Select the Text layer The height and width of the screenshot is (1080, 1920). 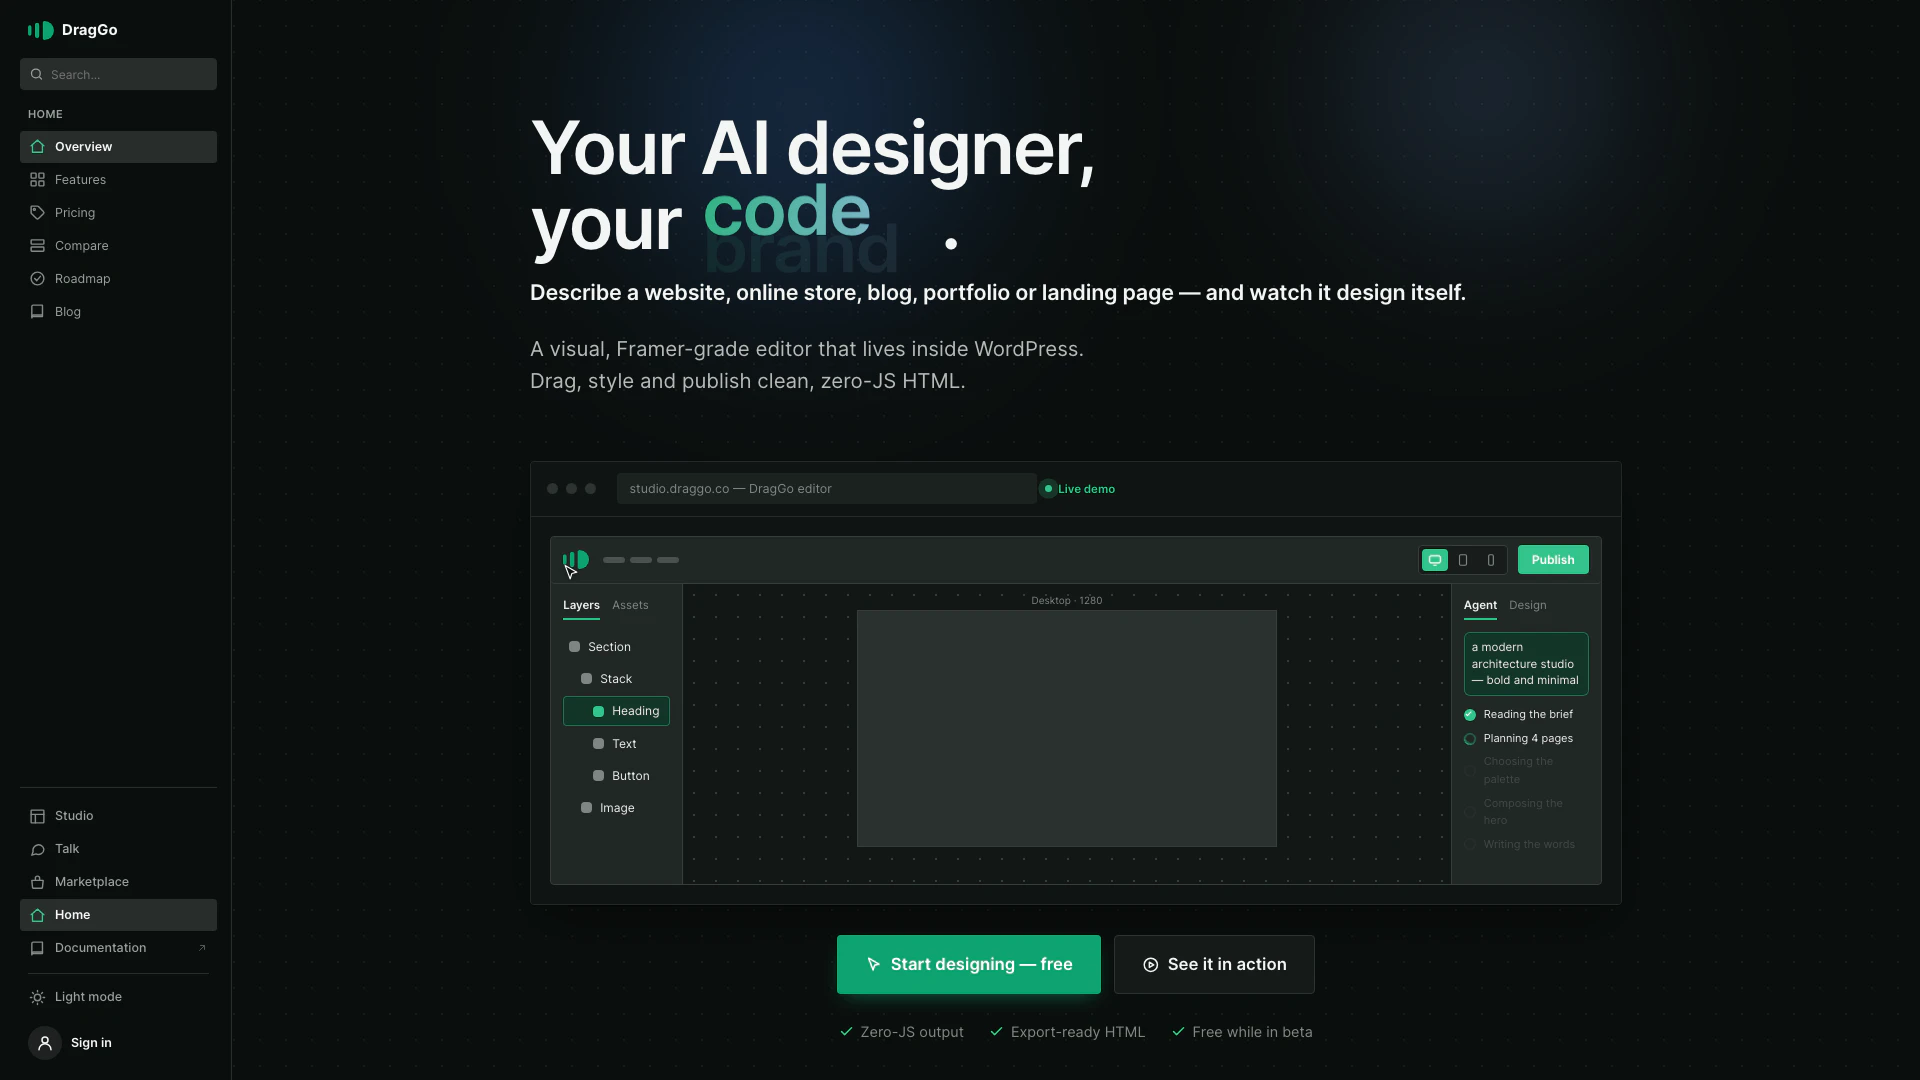coord(616,744)
